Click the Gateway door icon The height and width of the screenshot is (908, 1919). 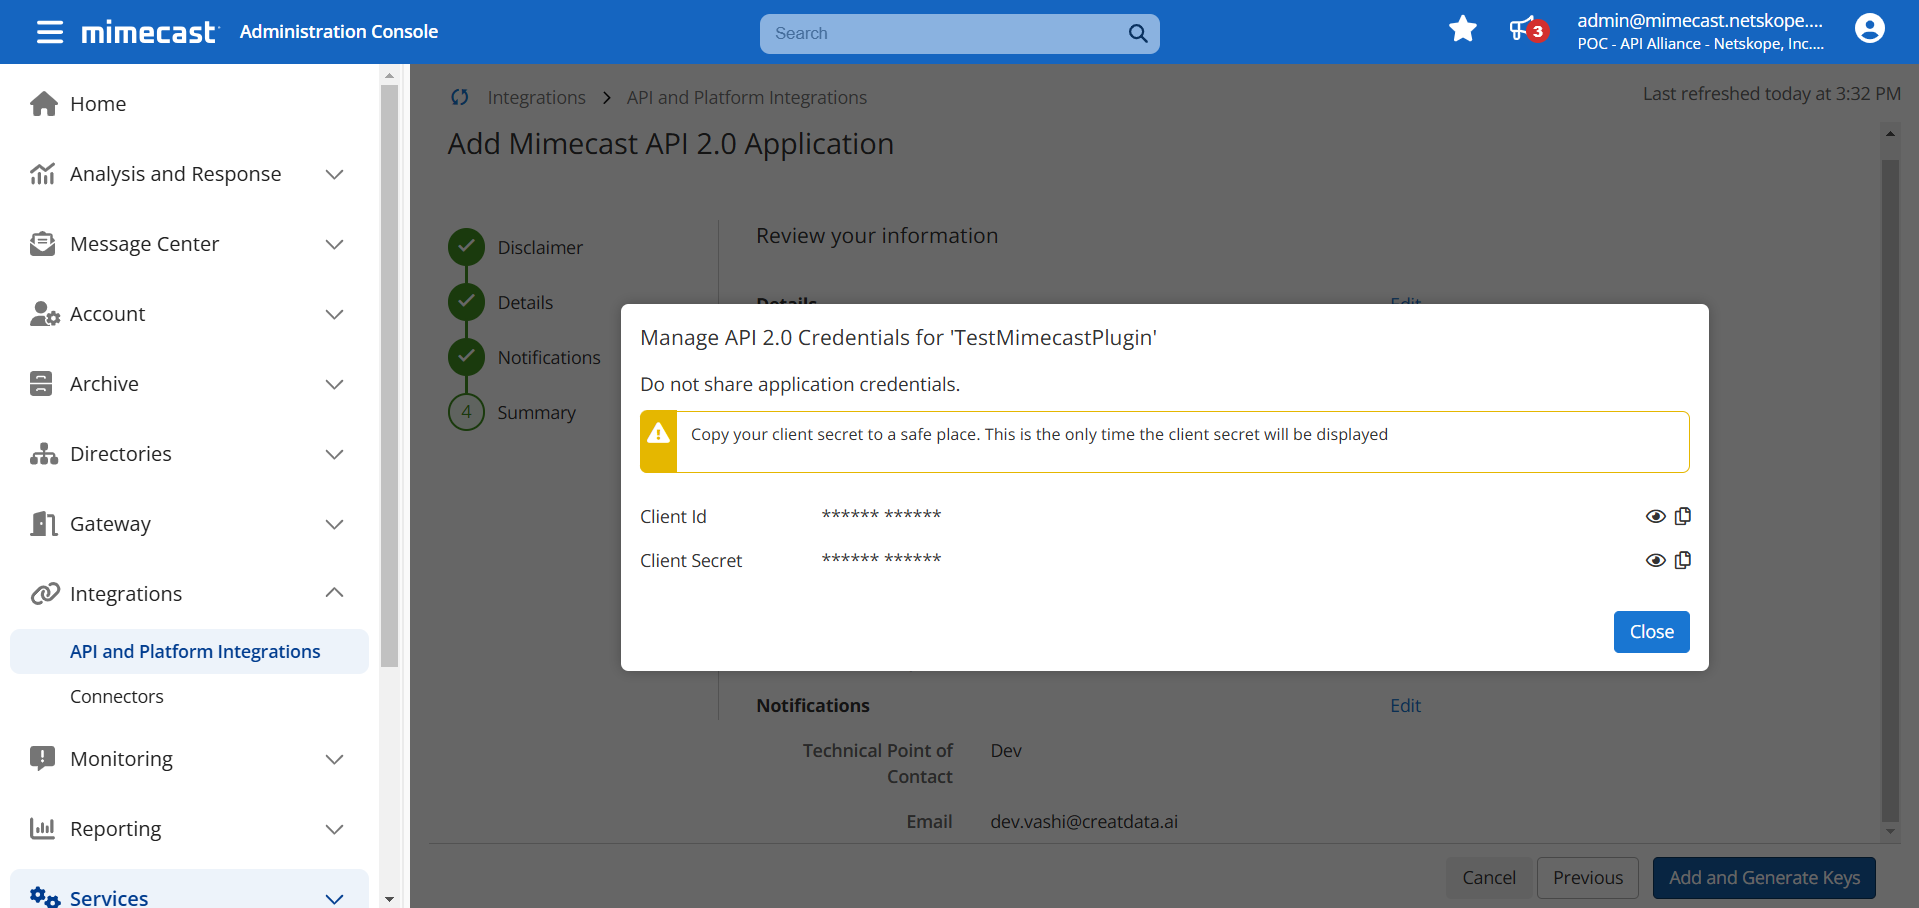pyautogui.click(x=43, y=524)
